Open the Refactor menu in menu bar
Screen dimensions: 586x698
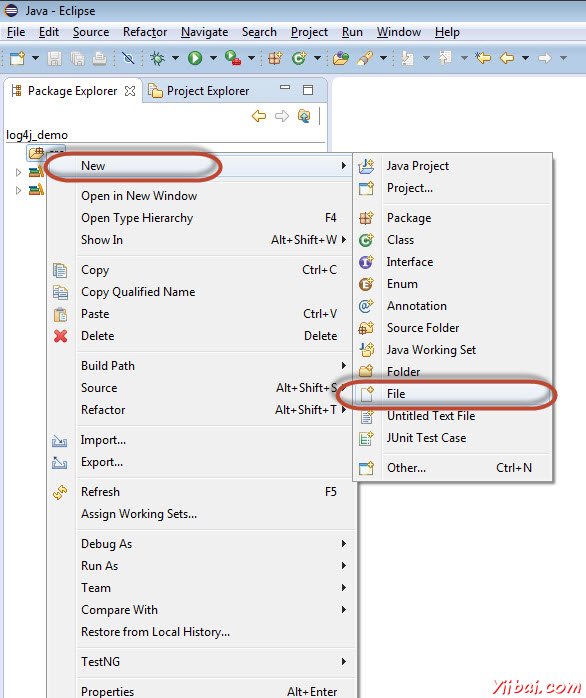[x=145, y=32]
